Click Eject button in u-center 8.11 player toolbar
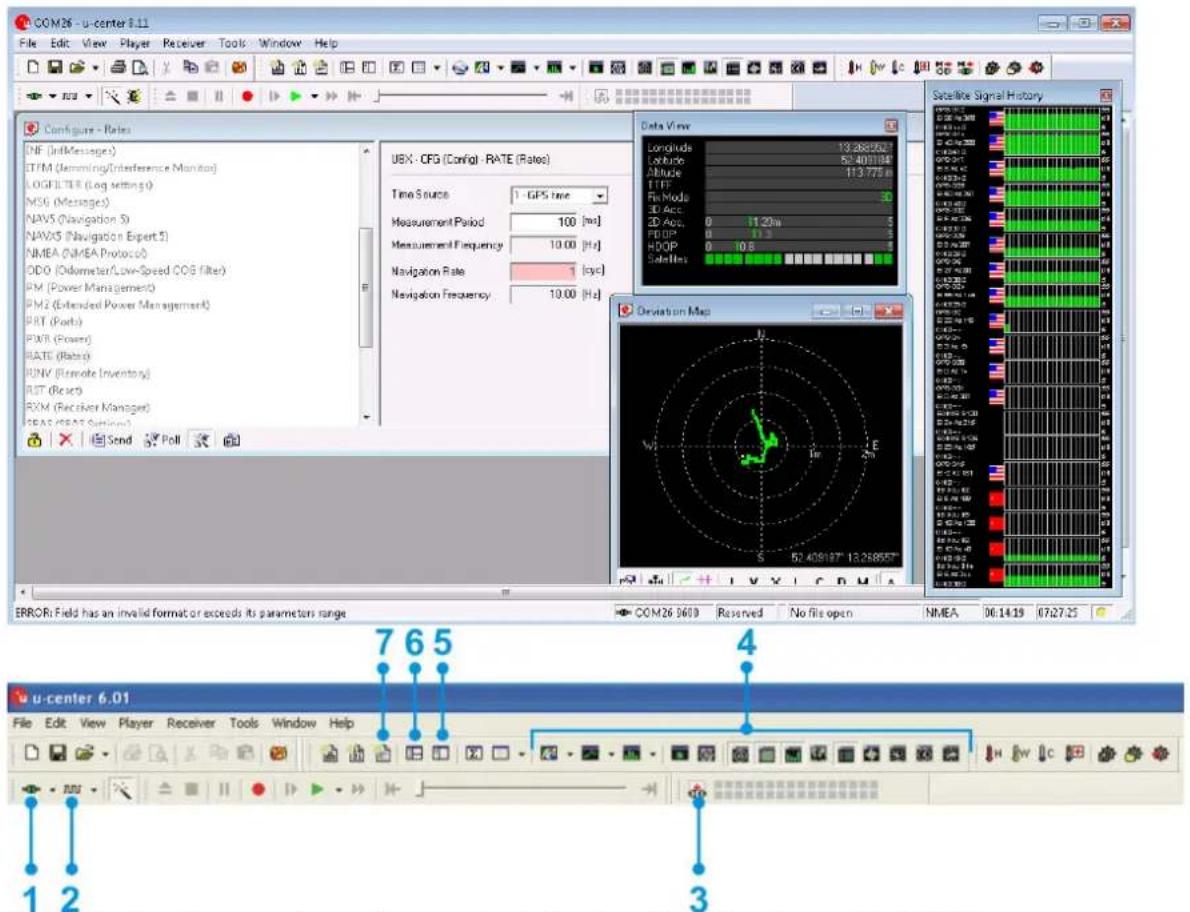1190x912 pixels. pyautogui.click(x=170, y=96)
